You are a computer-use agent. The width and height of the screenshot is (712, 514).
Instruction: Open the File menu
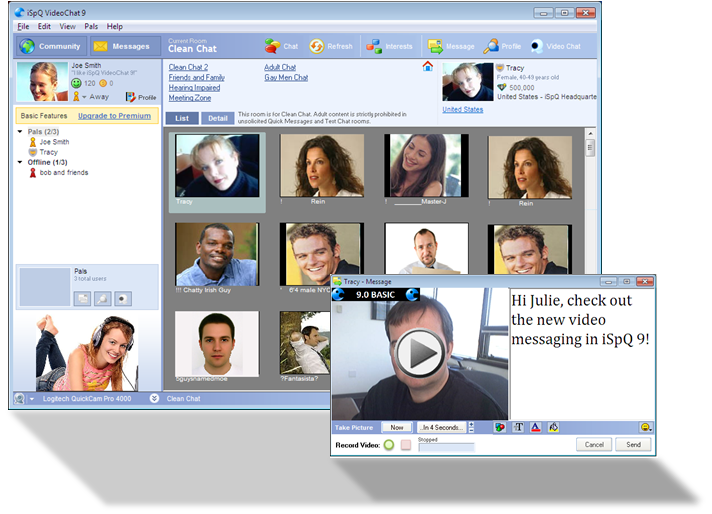[x=23, y=26]
